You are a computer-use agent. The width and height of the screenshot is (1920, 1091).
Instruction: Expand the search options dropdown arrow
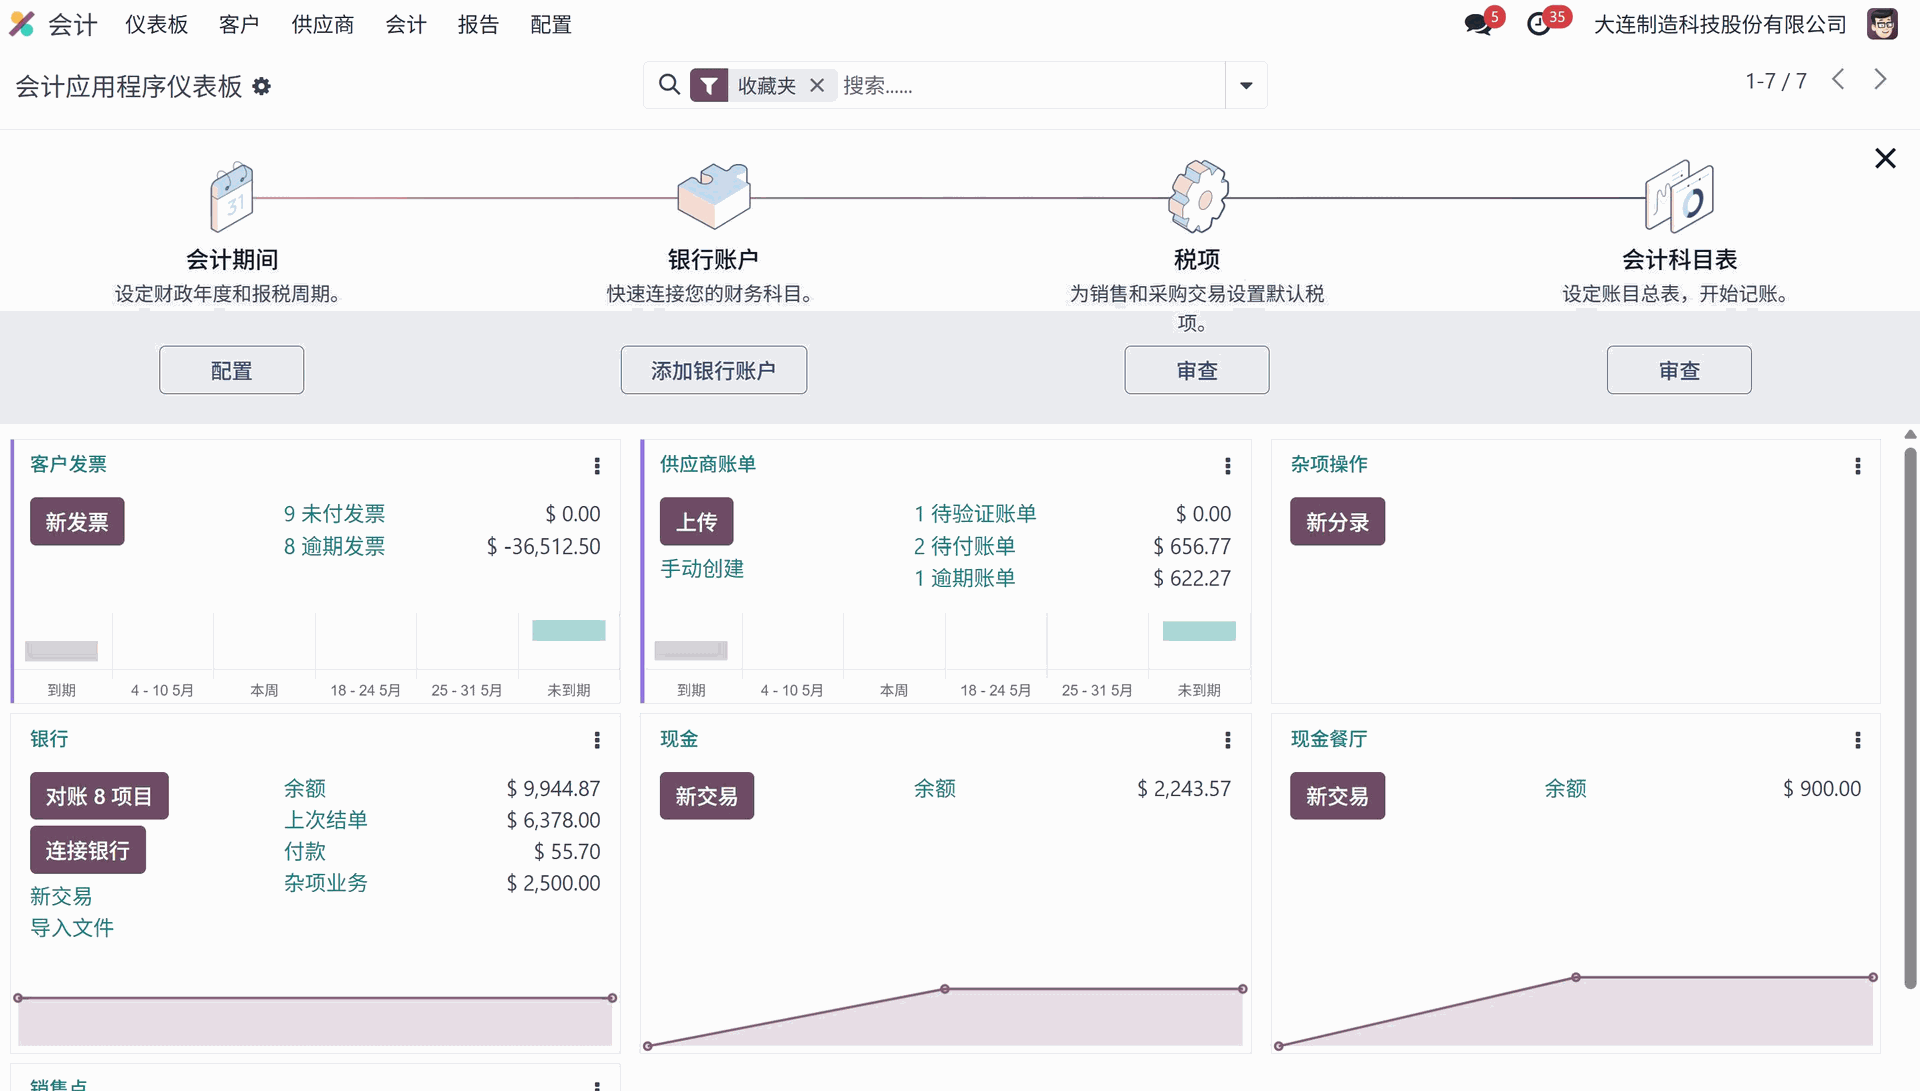pos(1246,86)
